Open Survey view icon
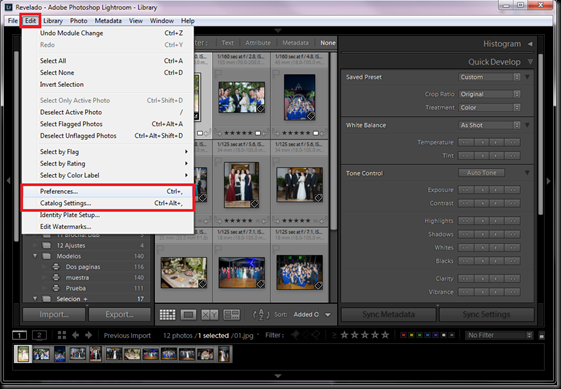The width and height of the screenshot is (561, 389). click(231, 315)
